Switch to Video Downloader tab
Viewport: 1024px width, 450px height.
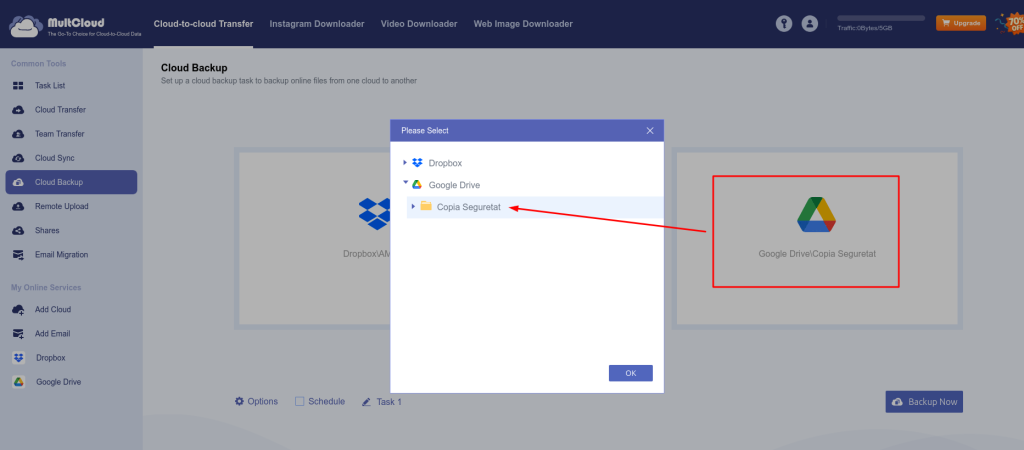(419, 23)
